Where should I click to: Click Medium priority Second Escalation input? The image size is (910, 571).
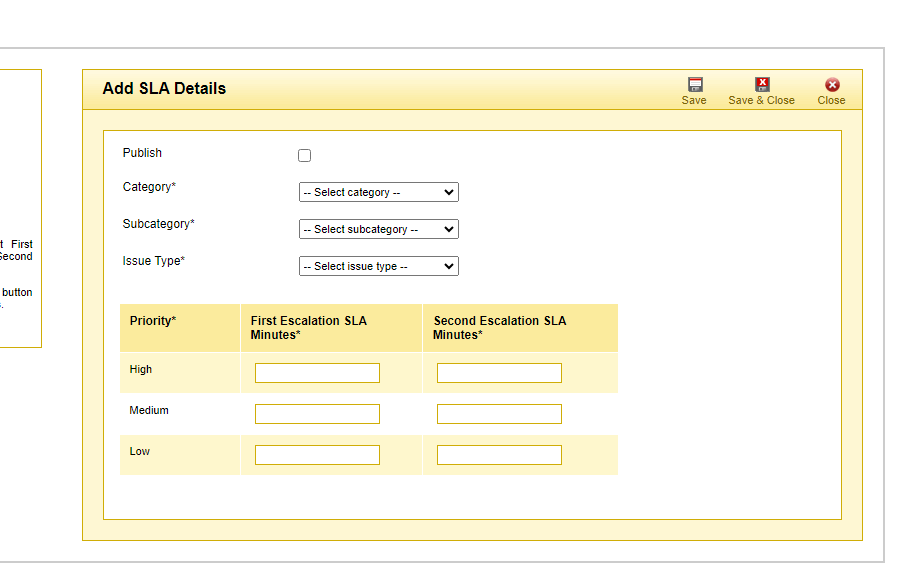click(499, 414)
